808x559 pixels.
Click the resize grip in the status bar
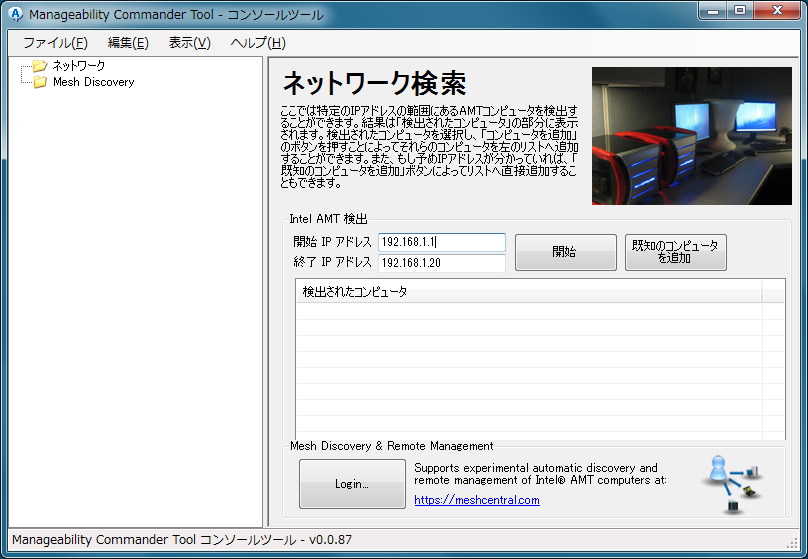(x=793, y=543)
